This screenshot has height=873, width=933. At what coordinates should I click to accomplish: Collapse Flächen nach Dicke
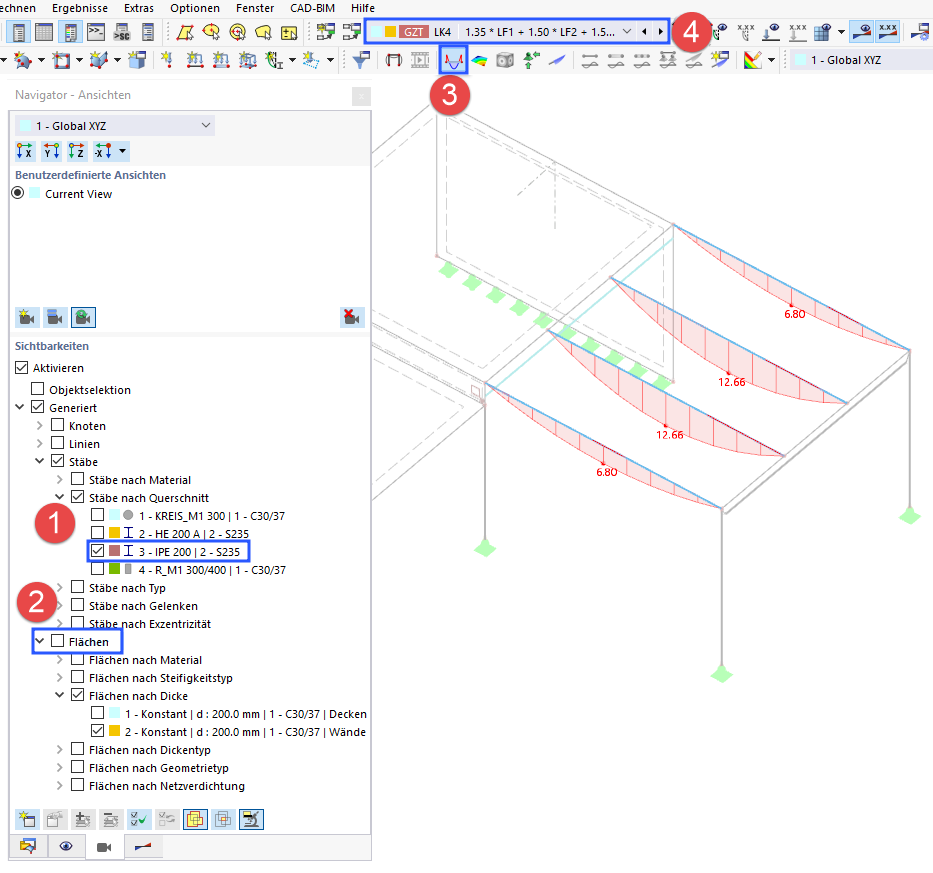tap(60, 696)
